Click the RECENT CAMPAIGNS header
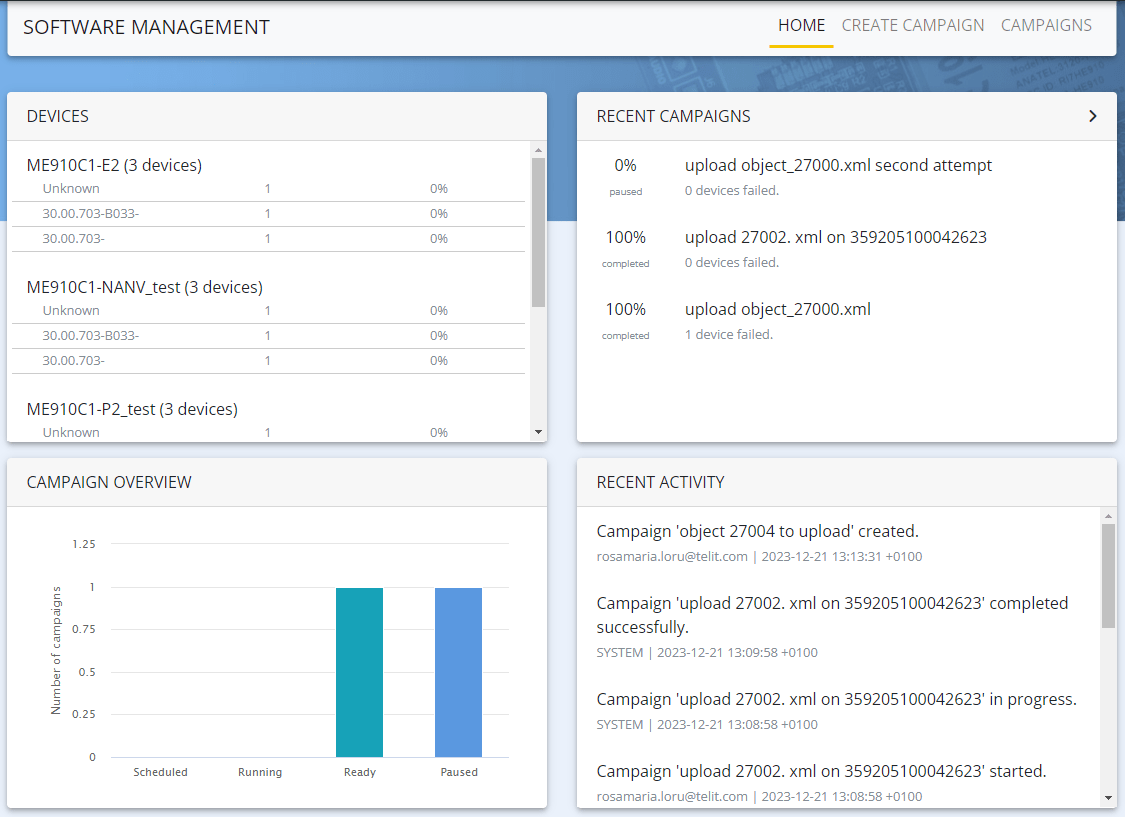The image size is (1125, 817). pyautogui.click(x=673, y=116)
